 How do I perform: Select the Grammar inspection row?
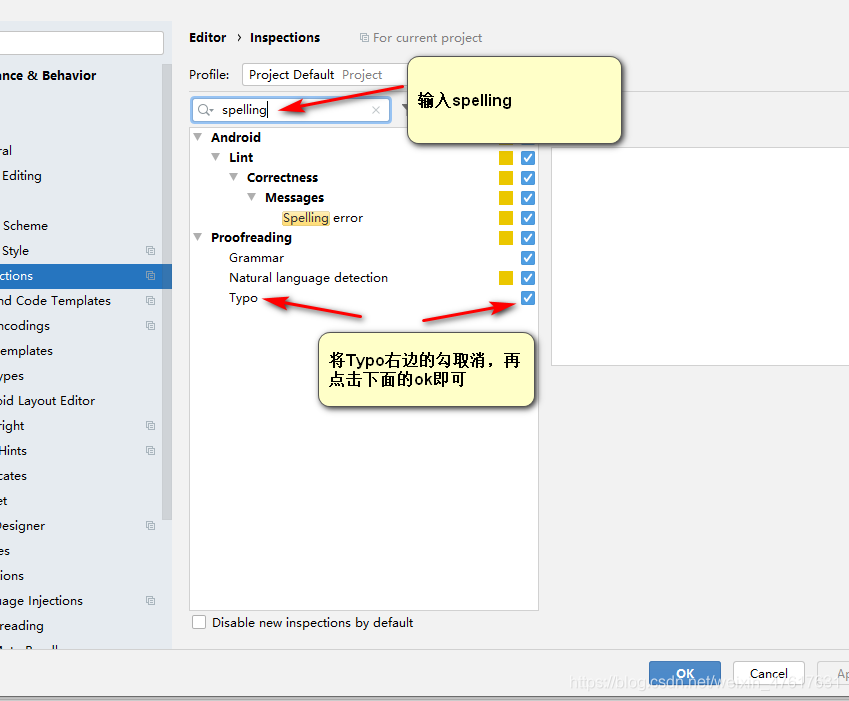coord(363,258)
